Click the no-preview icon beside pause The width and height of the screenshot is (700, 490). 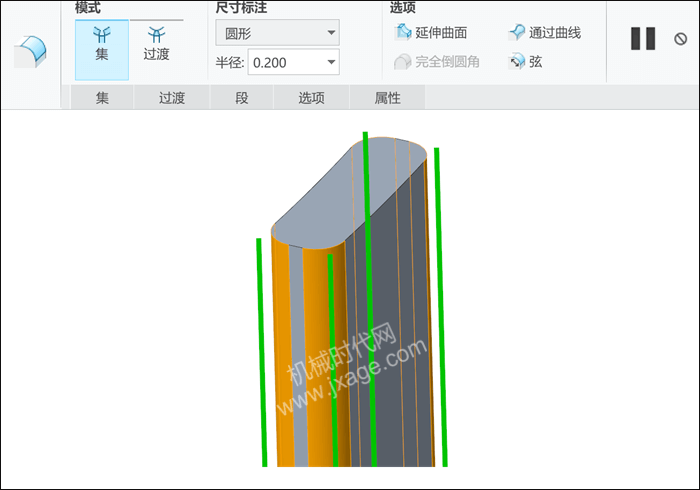coord(680,39)
